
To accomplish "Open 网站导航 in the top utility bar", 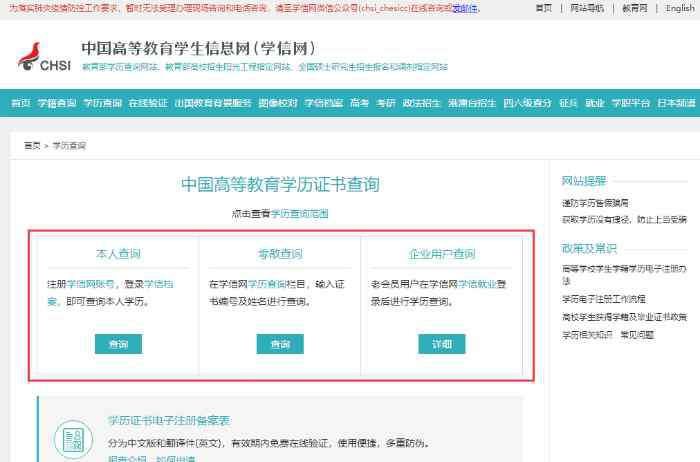I will [587, 8].
